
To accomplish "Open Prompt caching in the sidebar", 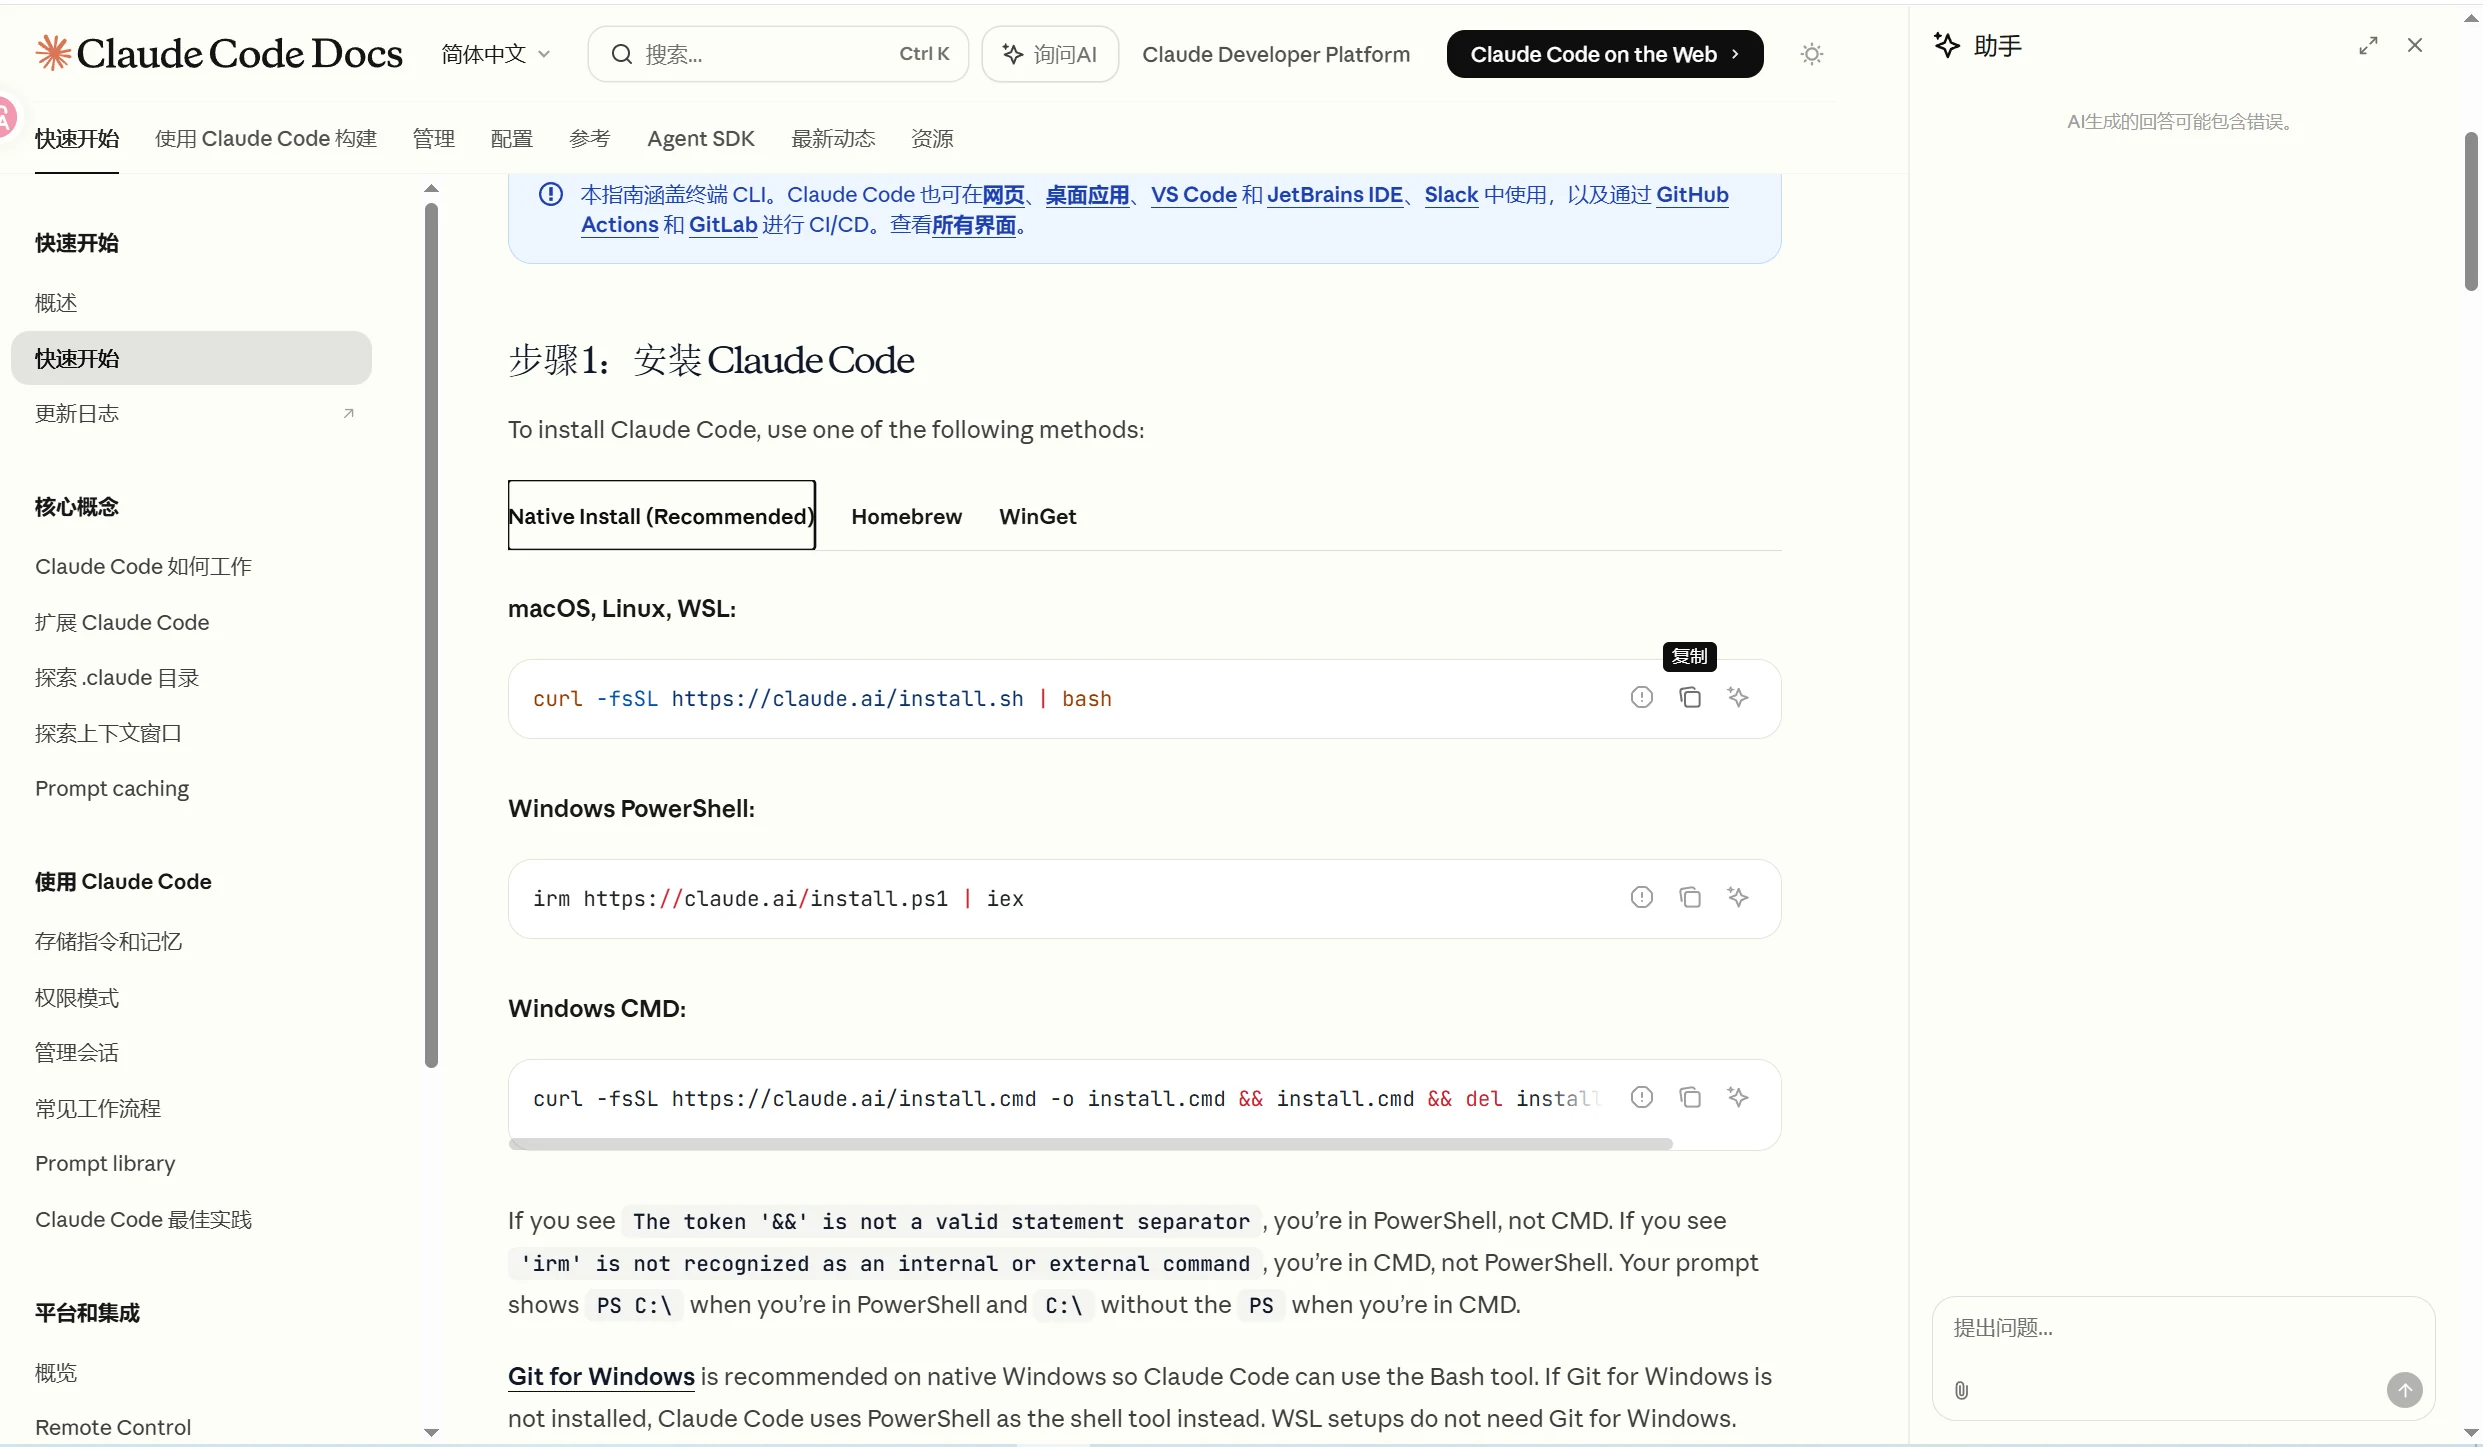I will point(112,788).
